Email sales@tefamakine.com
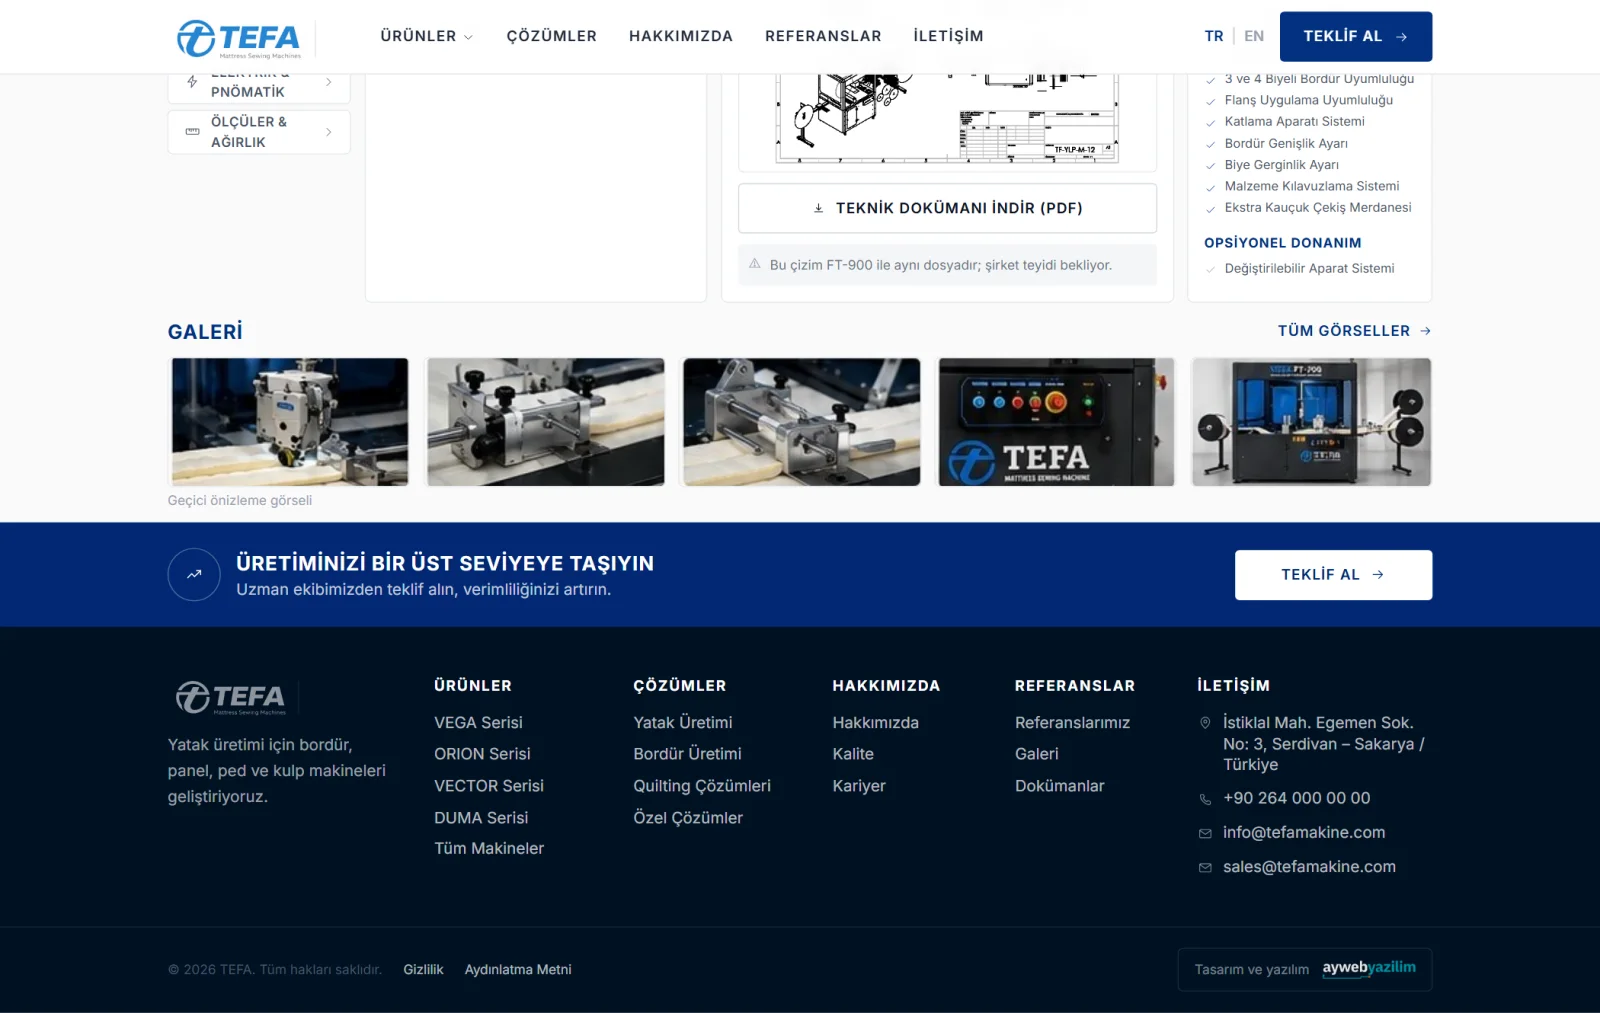 (x=1309, y=867)
